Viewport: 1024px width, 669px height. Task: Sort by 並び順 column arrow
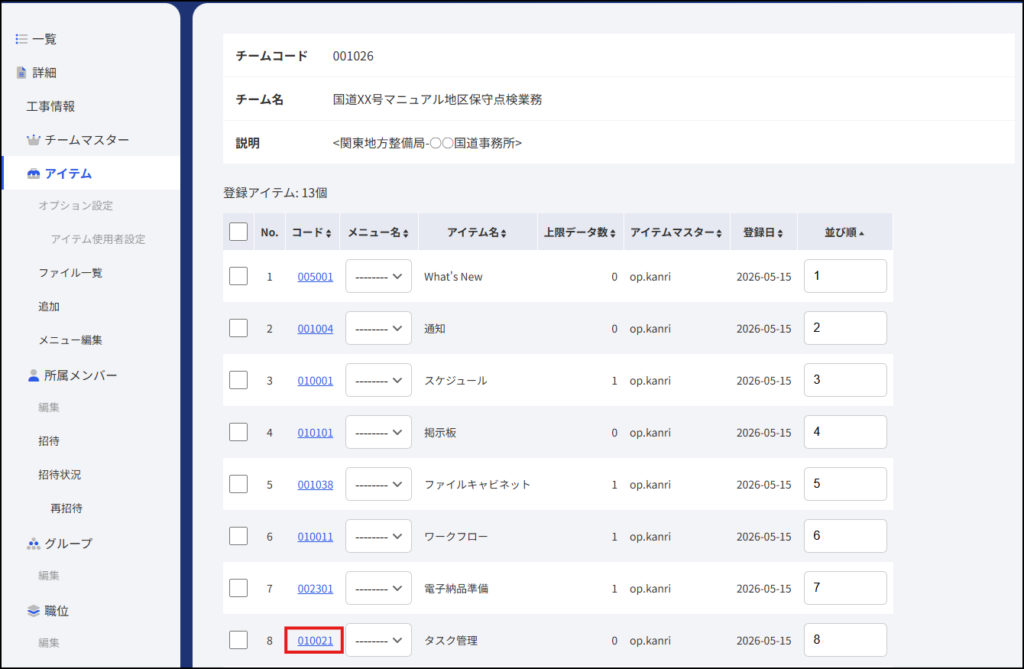click(x=861, y=233)
